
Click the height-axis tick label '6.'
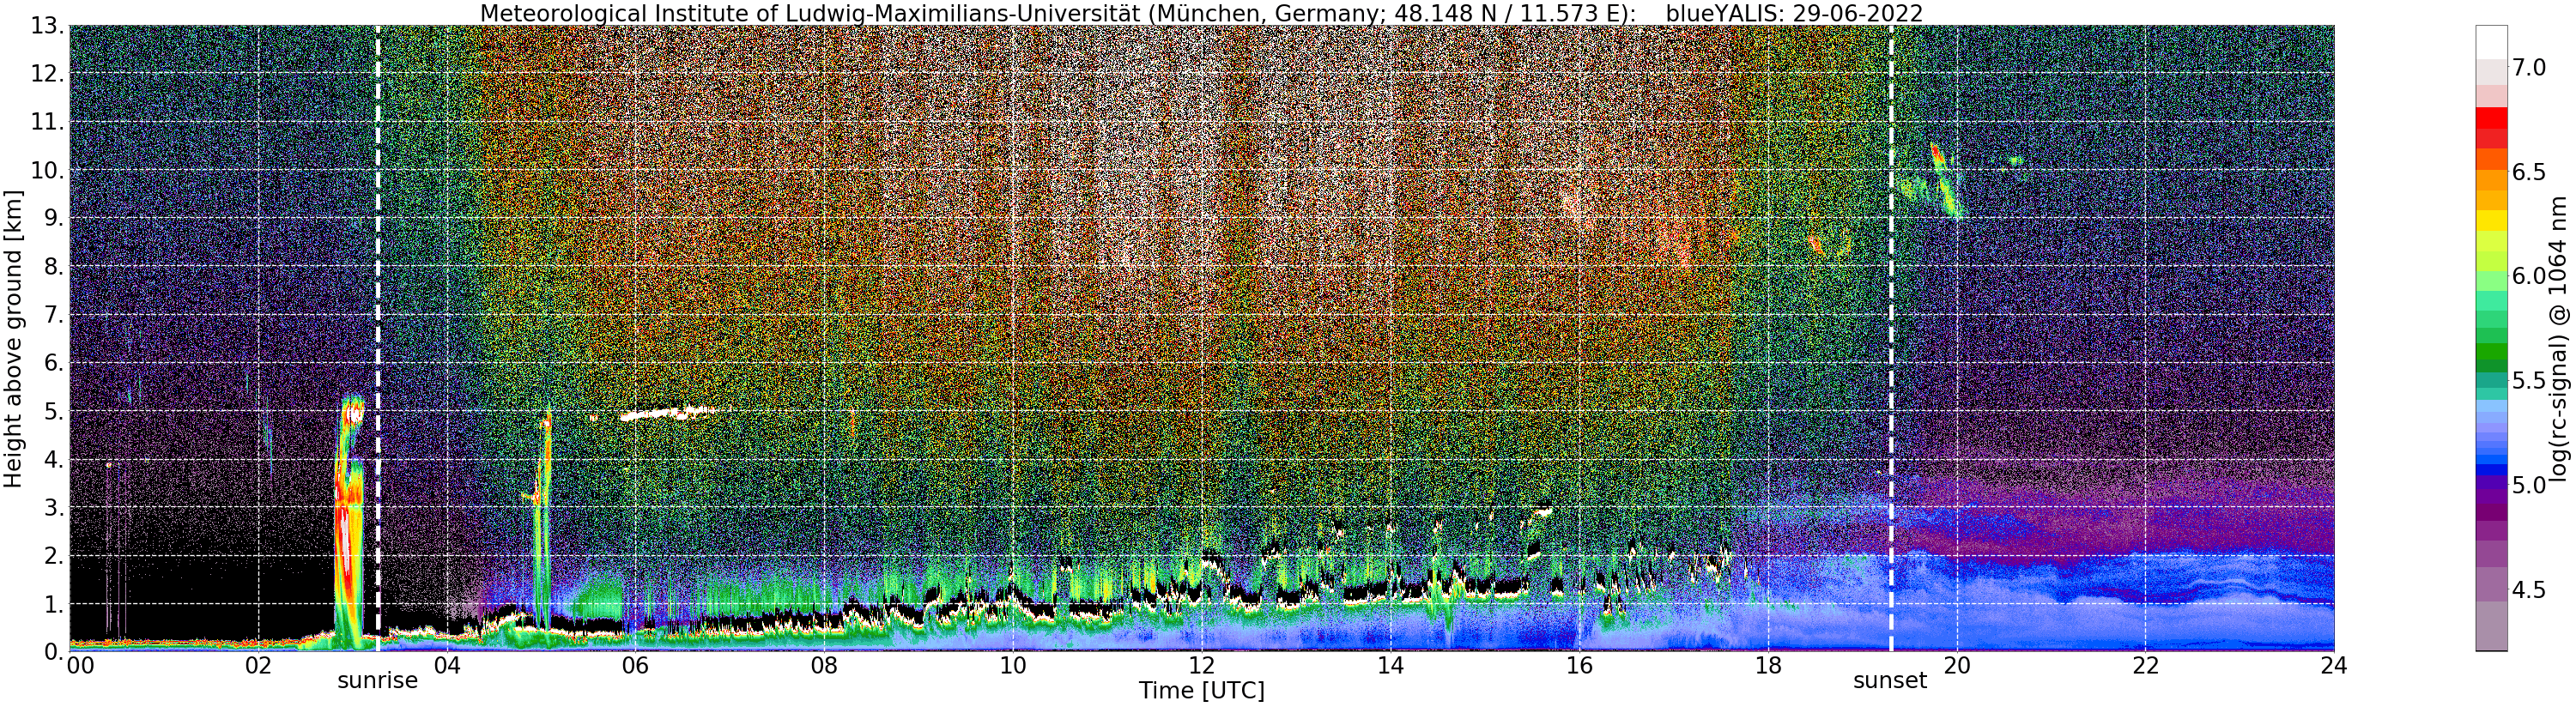point(54,363)
